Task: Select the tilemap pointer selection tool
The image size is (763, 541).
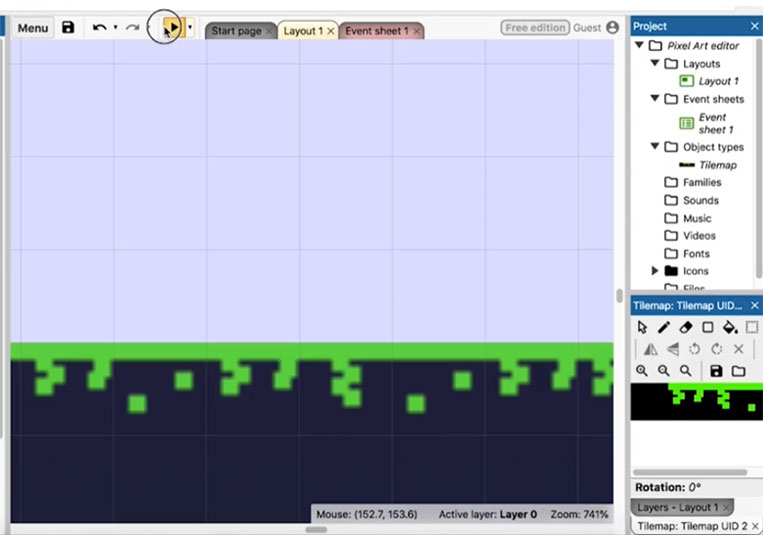Action: pos(642,327)
